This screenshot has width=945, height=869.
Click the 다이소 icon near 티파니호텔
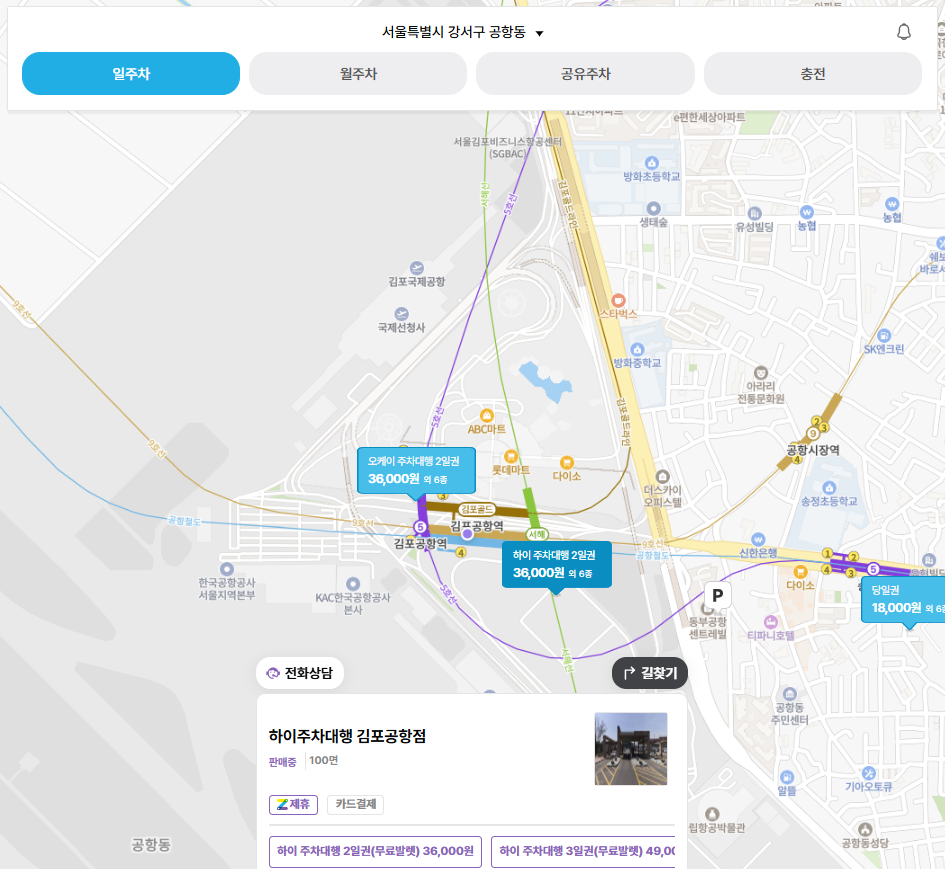click(800, 571)
